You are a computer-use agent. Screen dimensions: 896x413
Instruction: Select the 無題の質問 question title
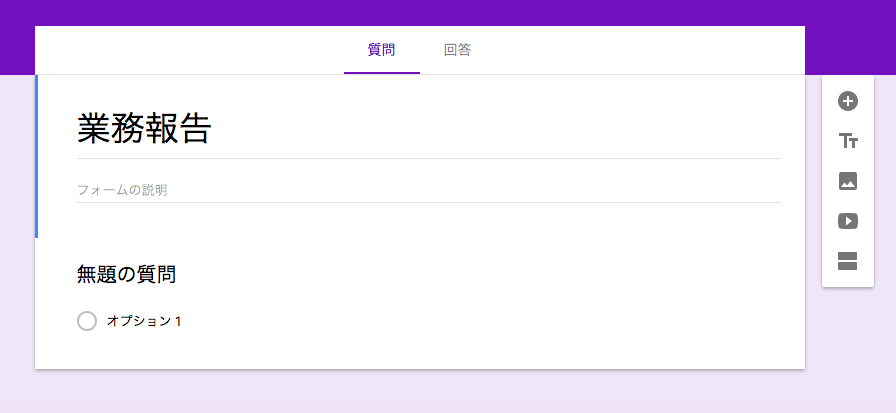[x=126, y=275]
